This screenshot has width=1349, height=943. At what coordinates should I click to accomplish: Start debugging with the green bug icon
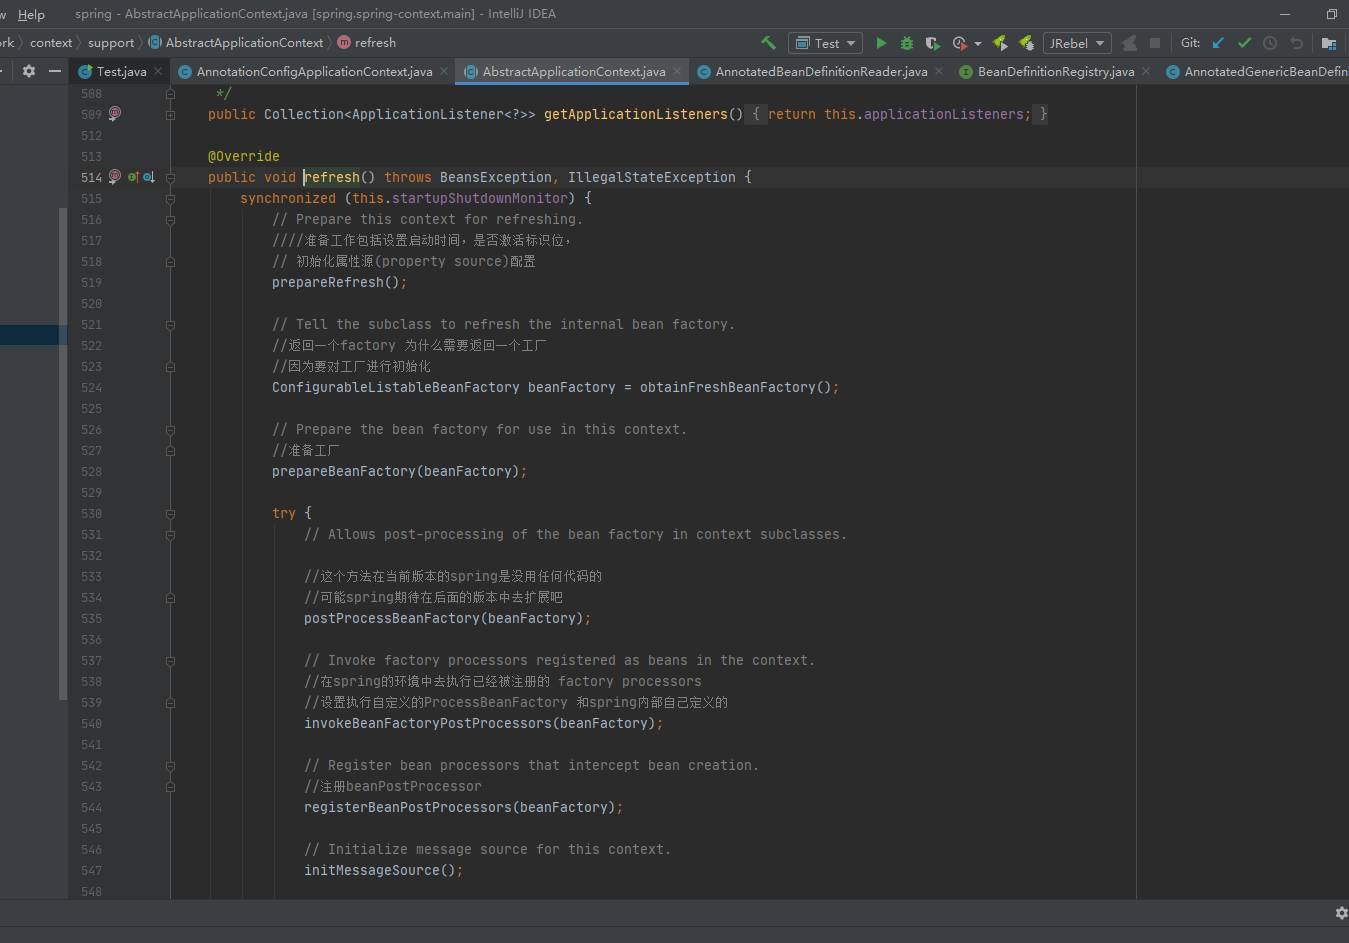pos(907,43)
